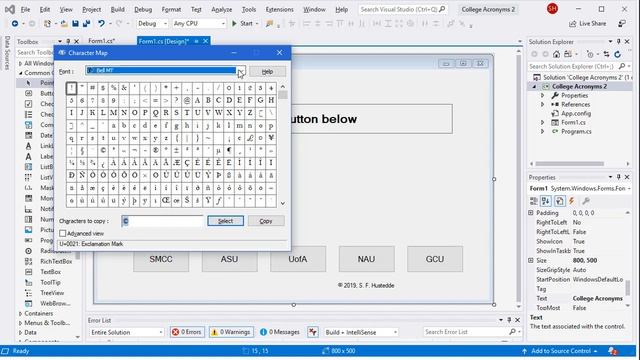Click the Save All toolbar icon
640x360 pixels.
click(86, 24)
